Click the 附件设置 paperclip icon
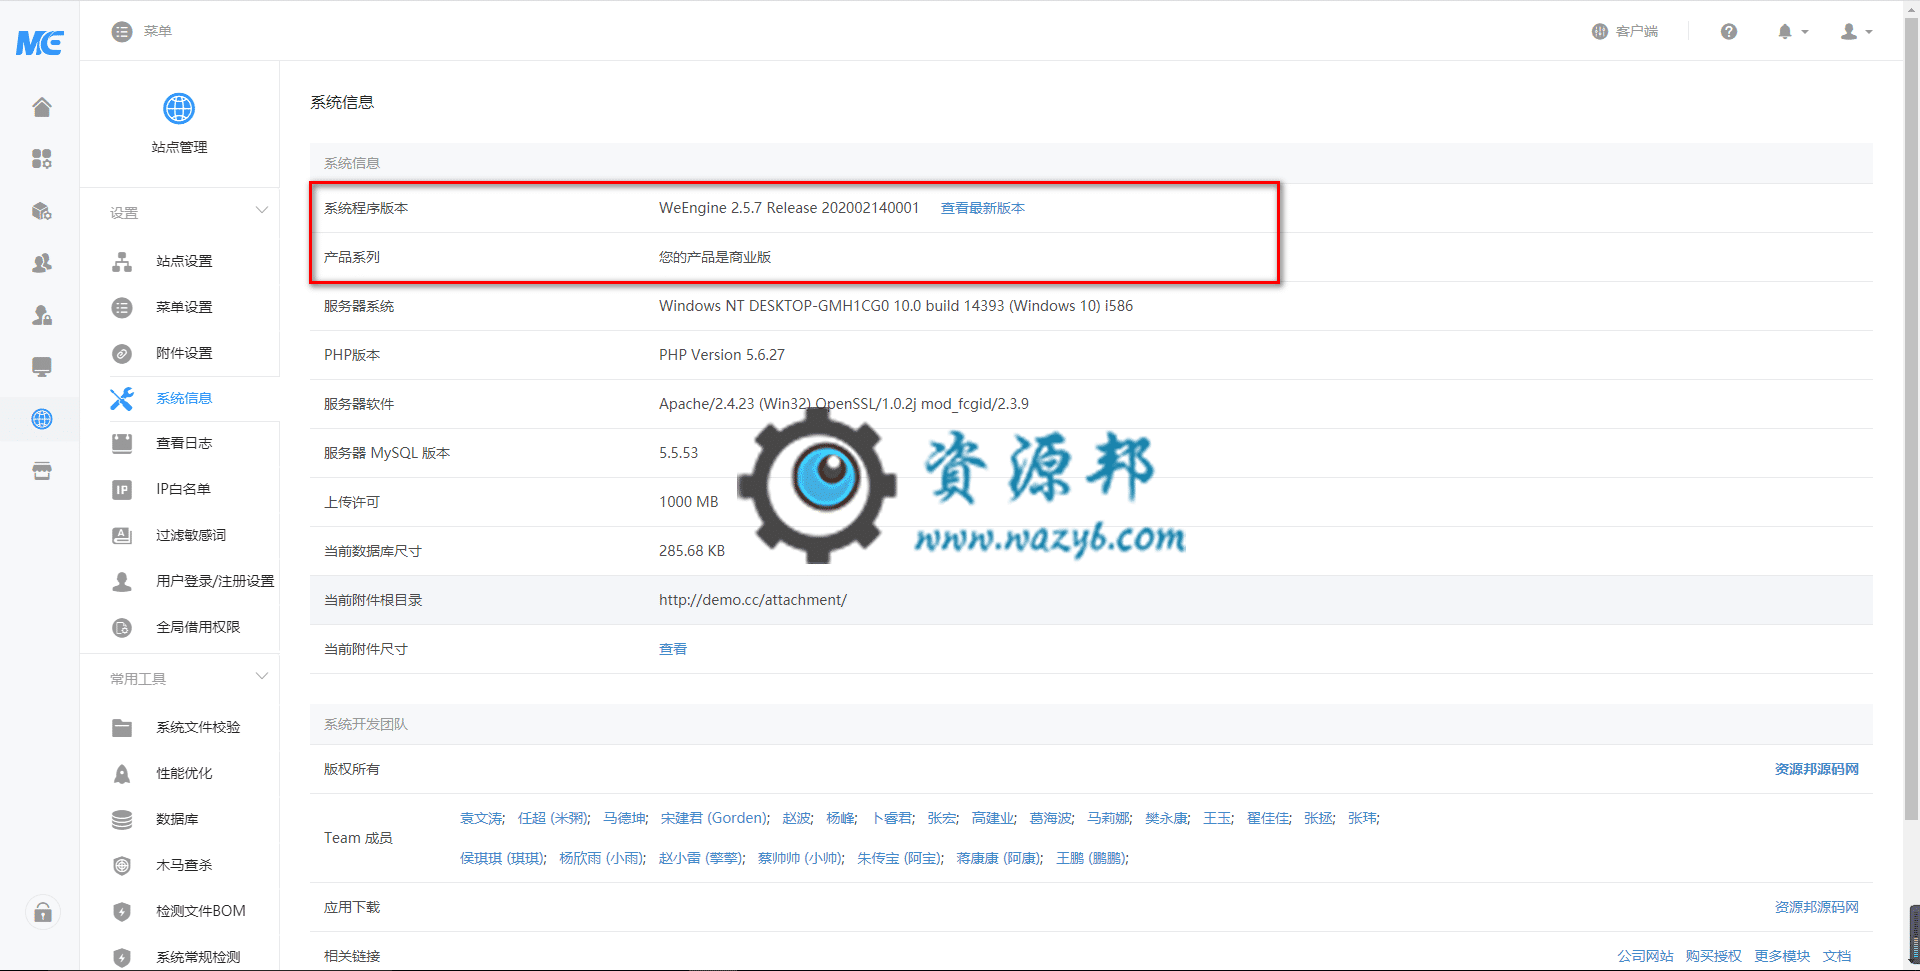 pyautogui.click(x=122, y=354)
